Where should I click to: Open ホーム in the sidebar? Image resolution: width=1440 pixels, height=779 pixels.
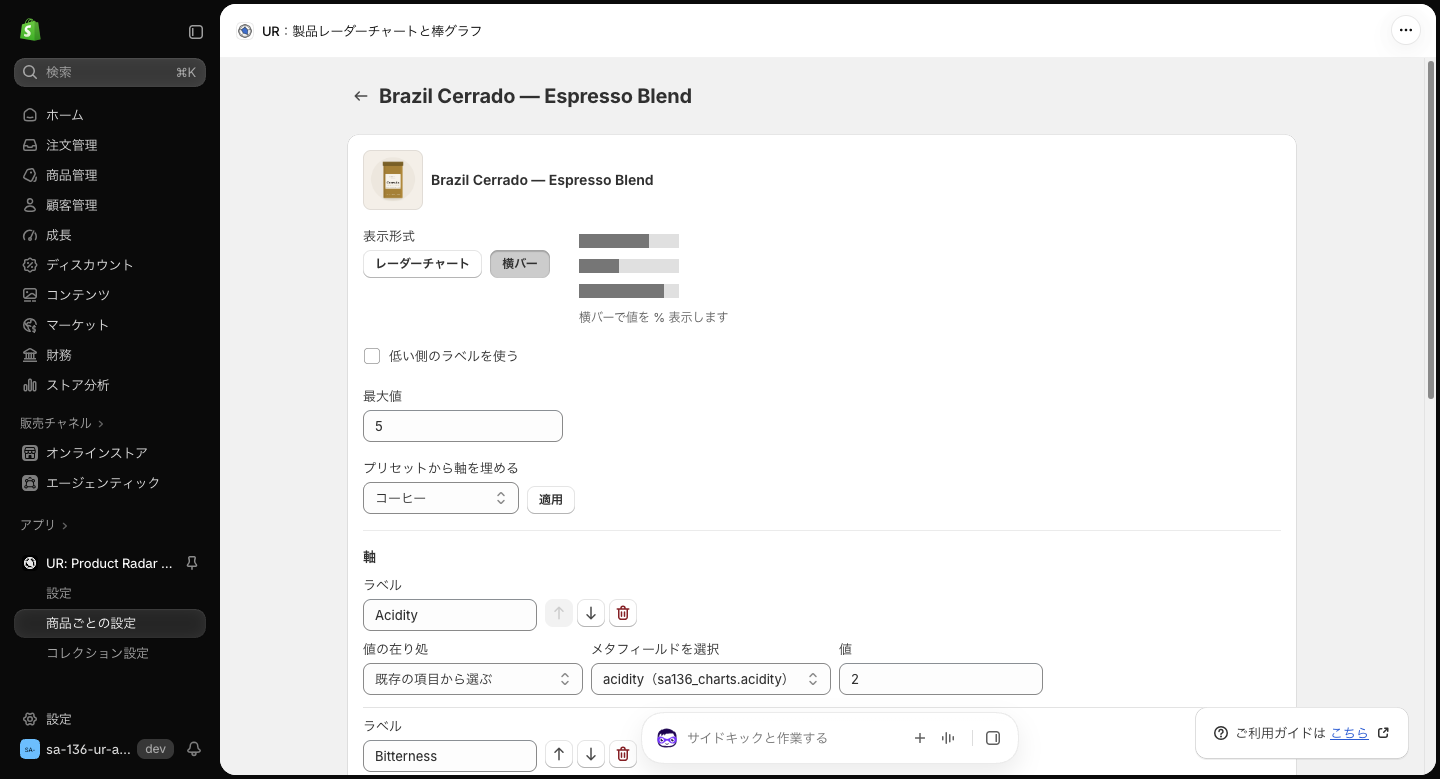pyautogui.click(x=110, y=115)
